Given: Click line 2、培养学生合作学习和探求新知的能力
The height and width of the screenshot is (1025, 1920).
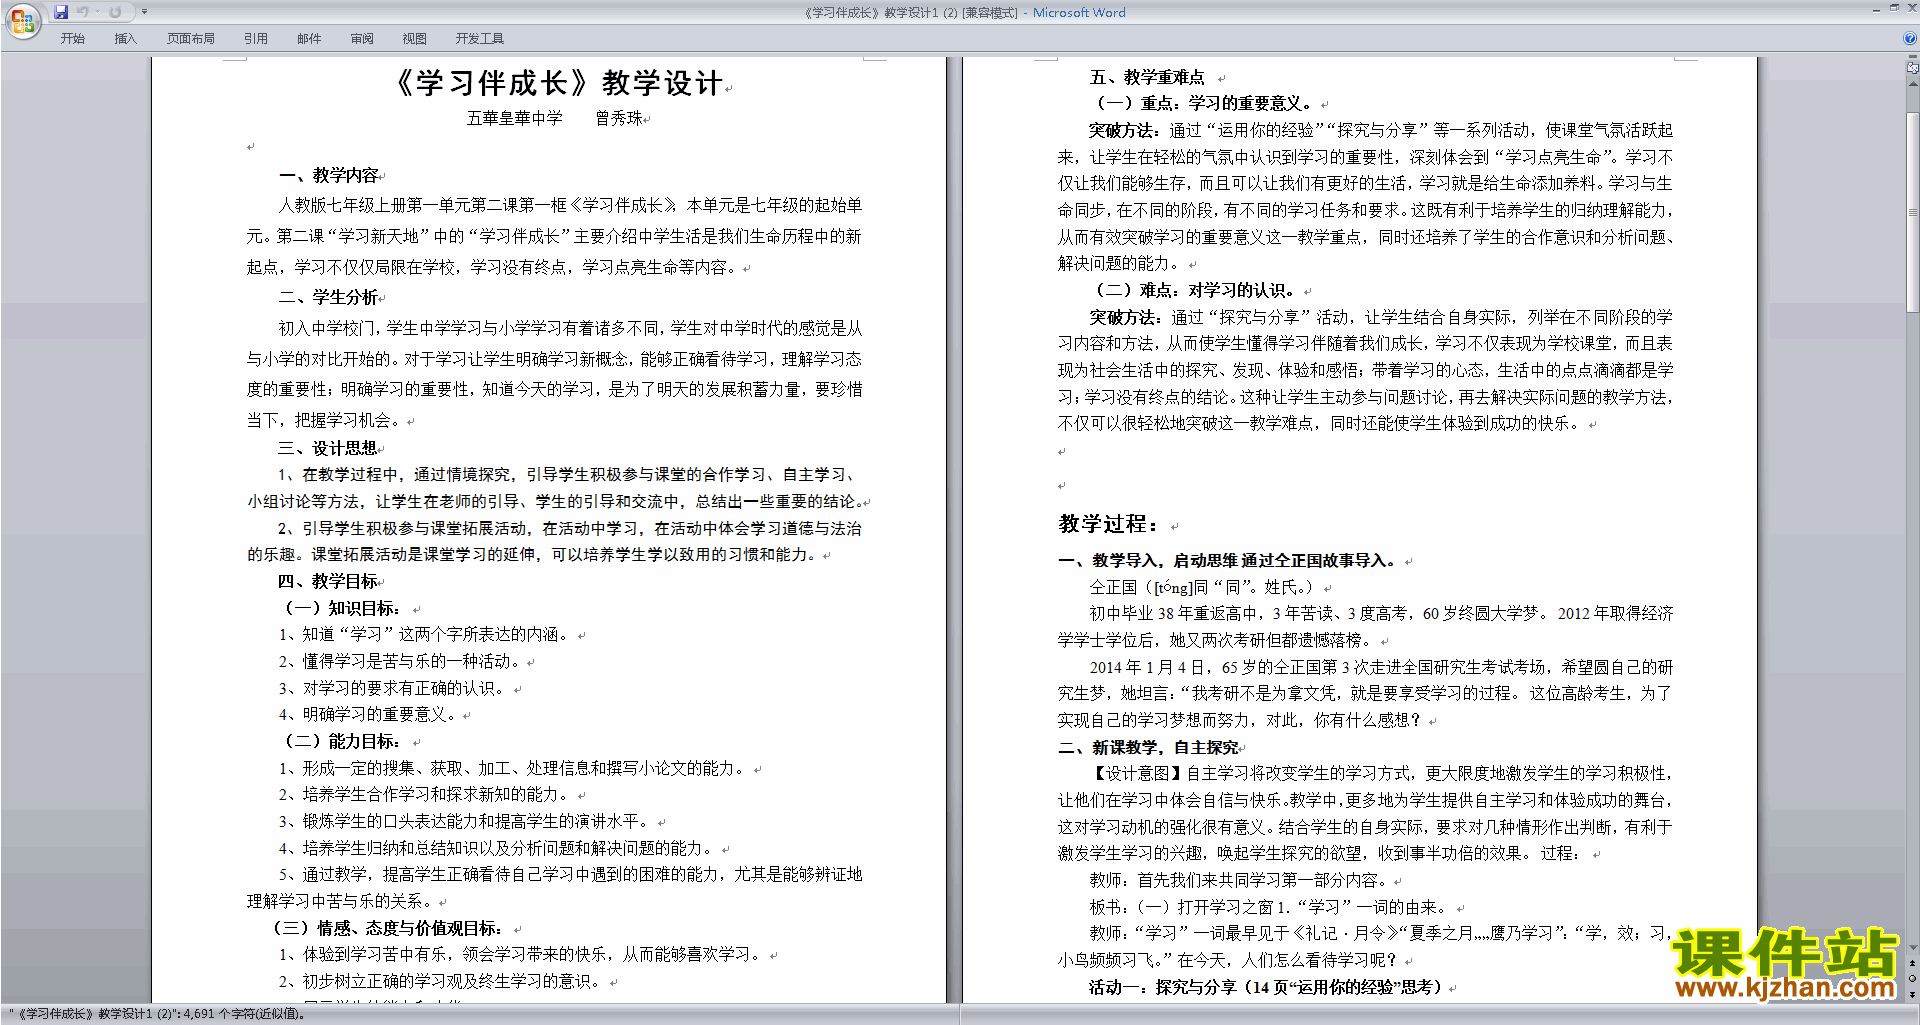Looking at the screenshot, I should (x=425, y=794).
